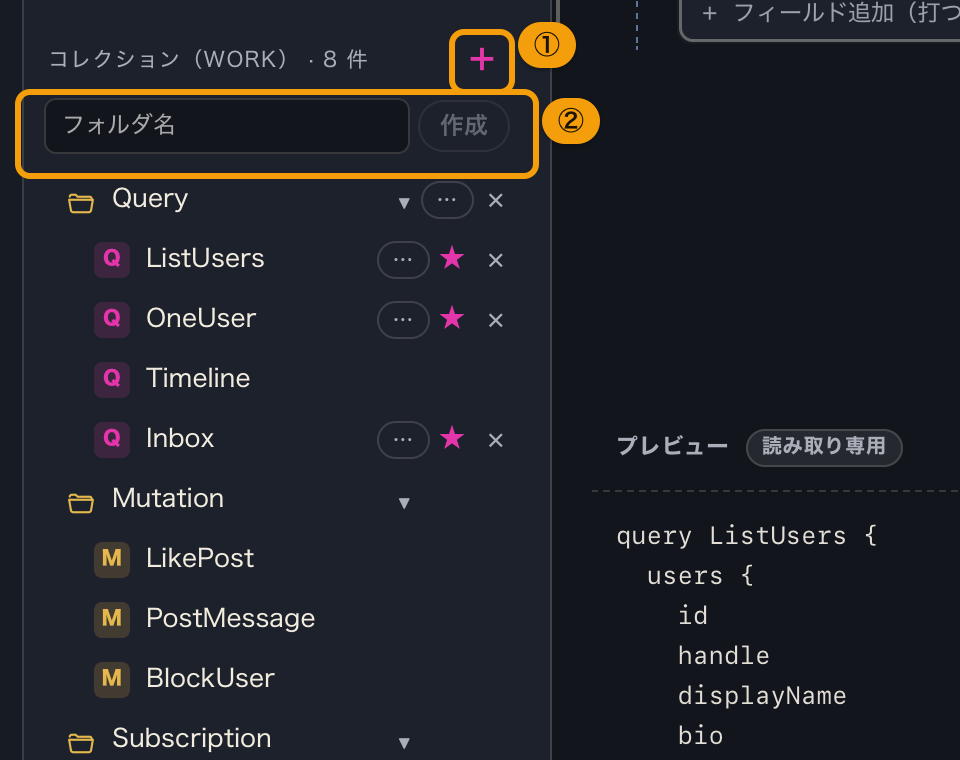Select the LikePost mutation
Image resolution: width=960 pixels, height=760 pixels.
200,558
